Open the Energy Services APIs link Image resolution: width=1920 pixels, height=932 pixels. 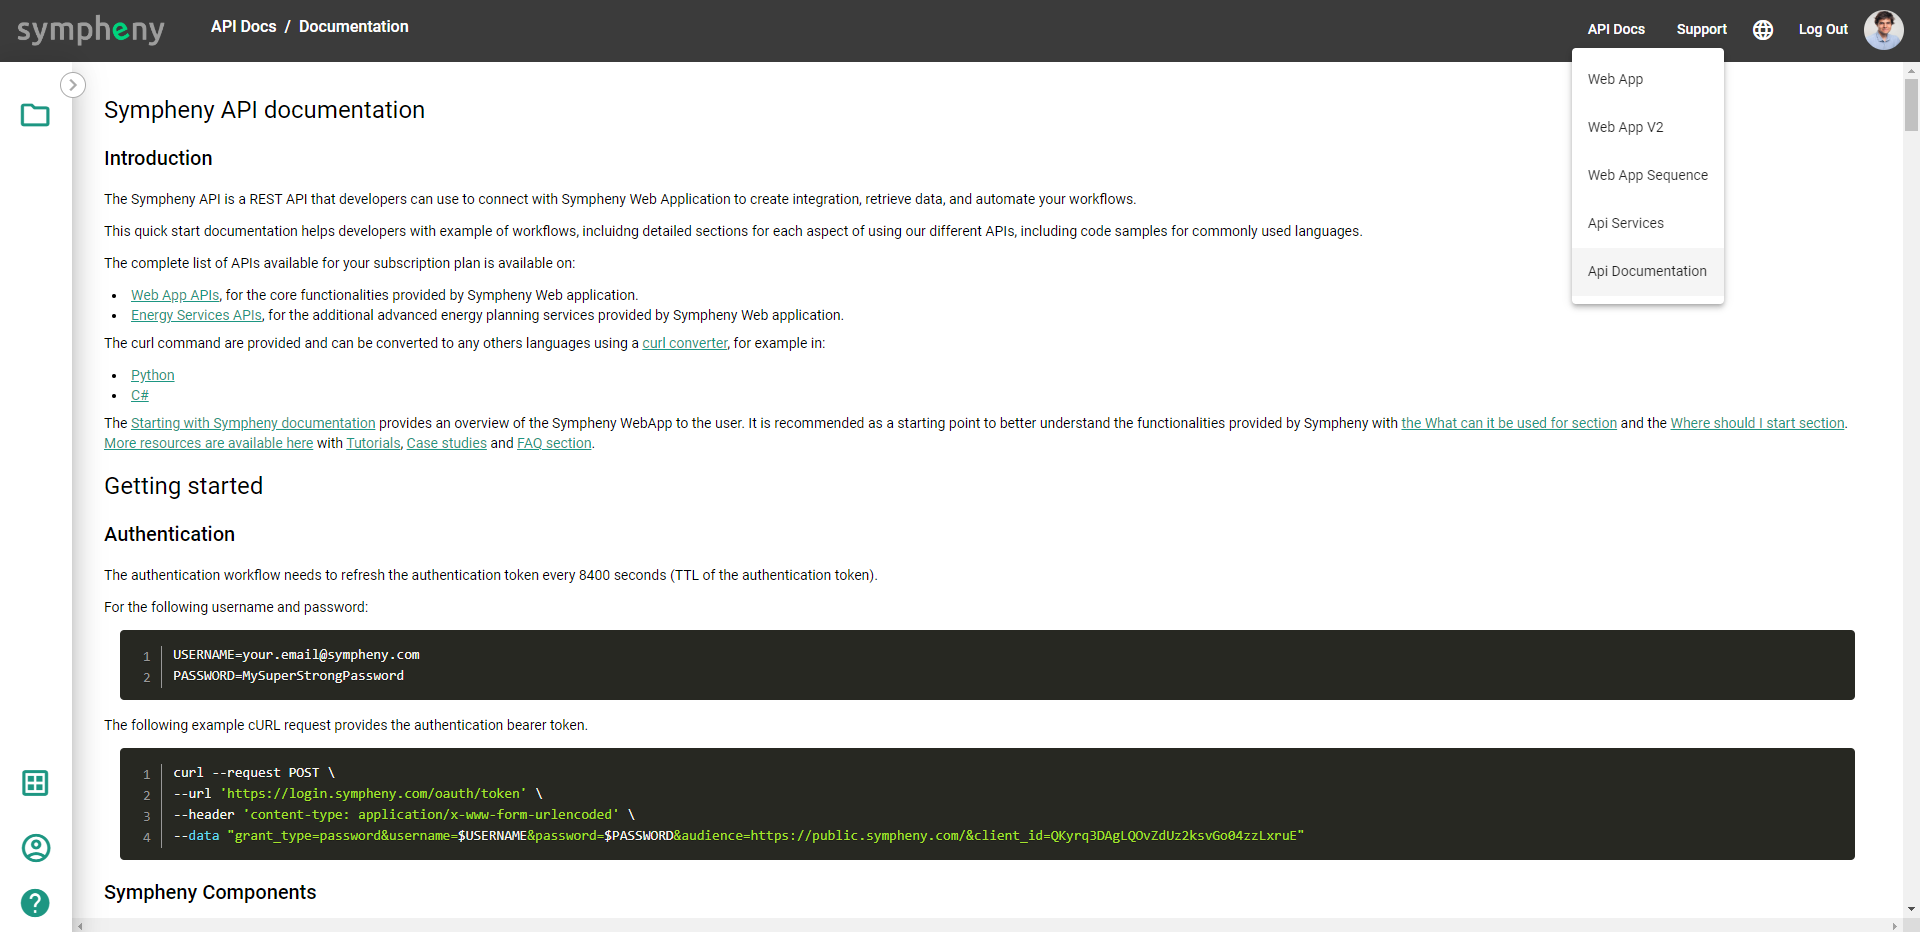click(x=196, y=315)
